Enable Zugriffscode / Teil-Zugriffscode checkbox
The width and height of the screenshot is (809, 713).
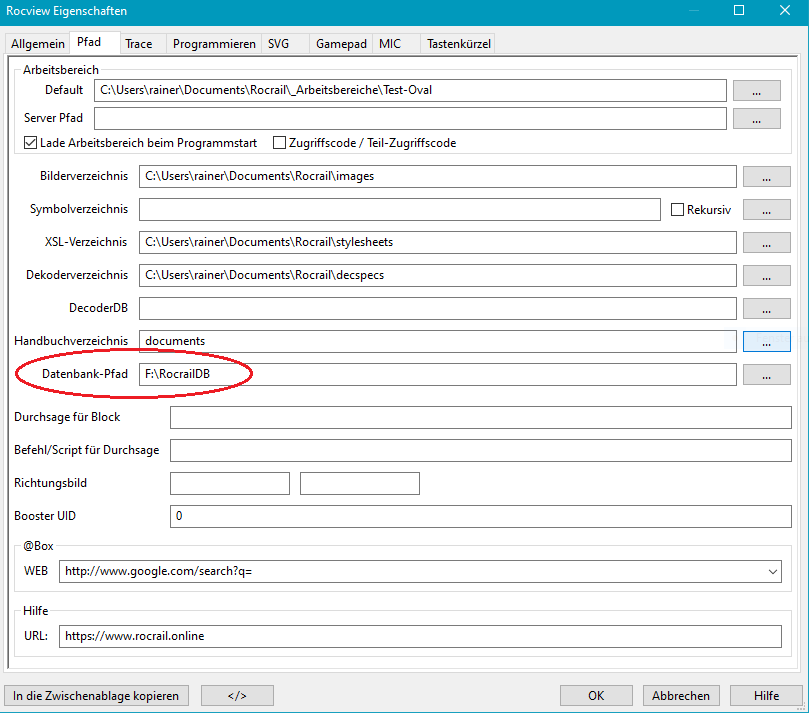pyautogui.click(x=280, y=143)
